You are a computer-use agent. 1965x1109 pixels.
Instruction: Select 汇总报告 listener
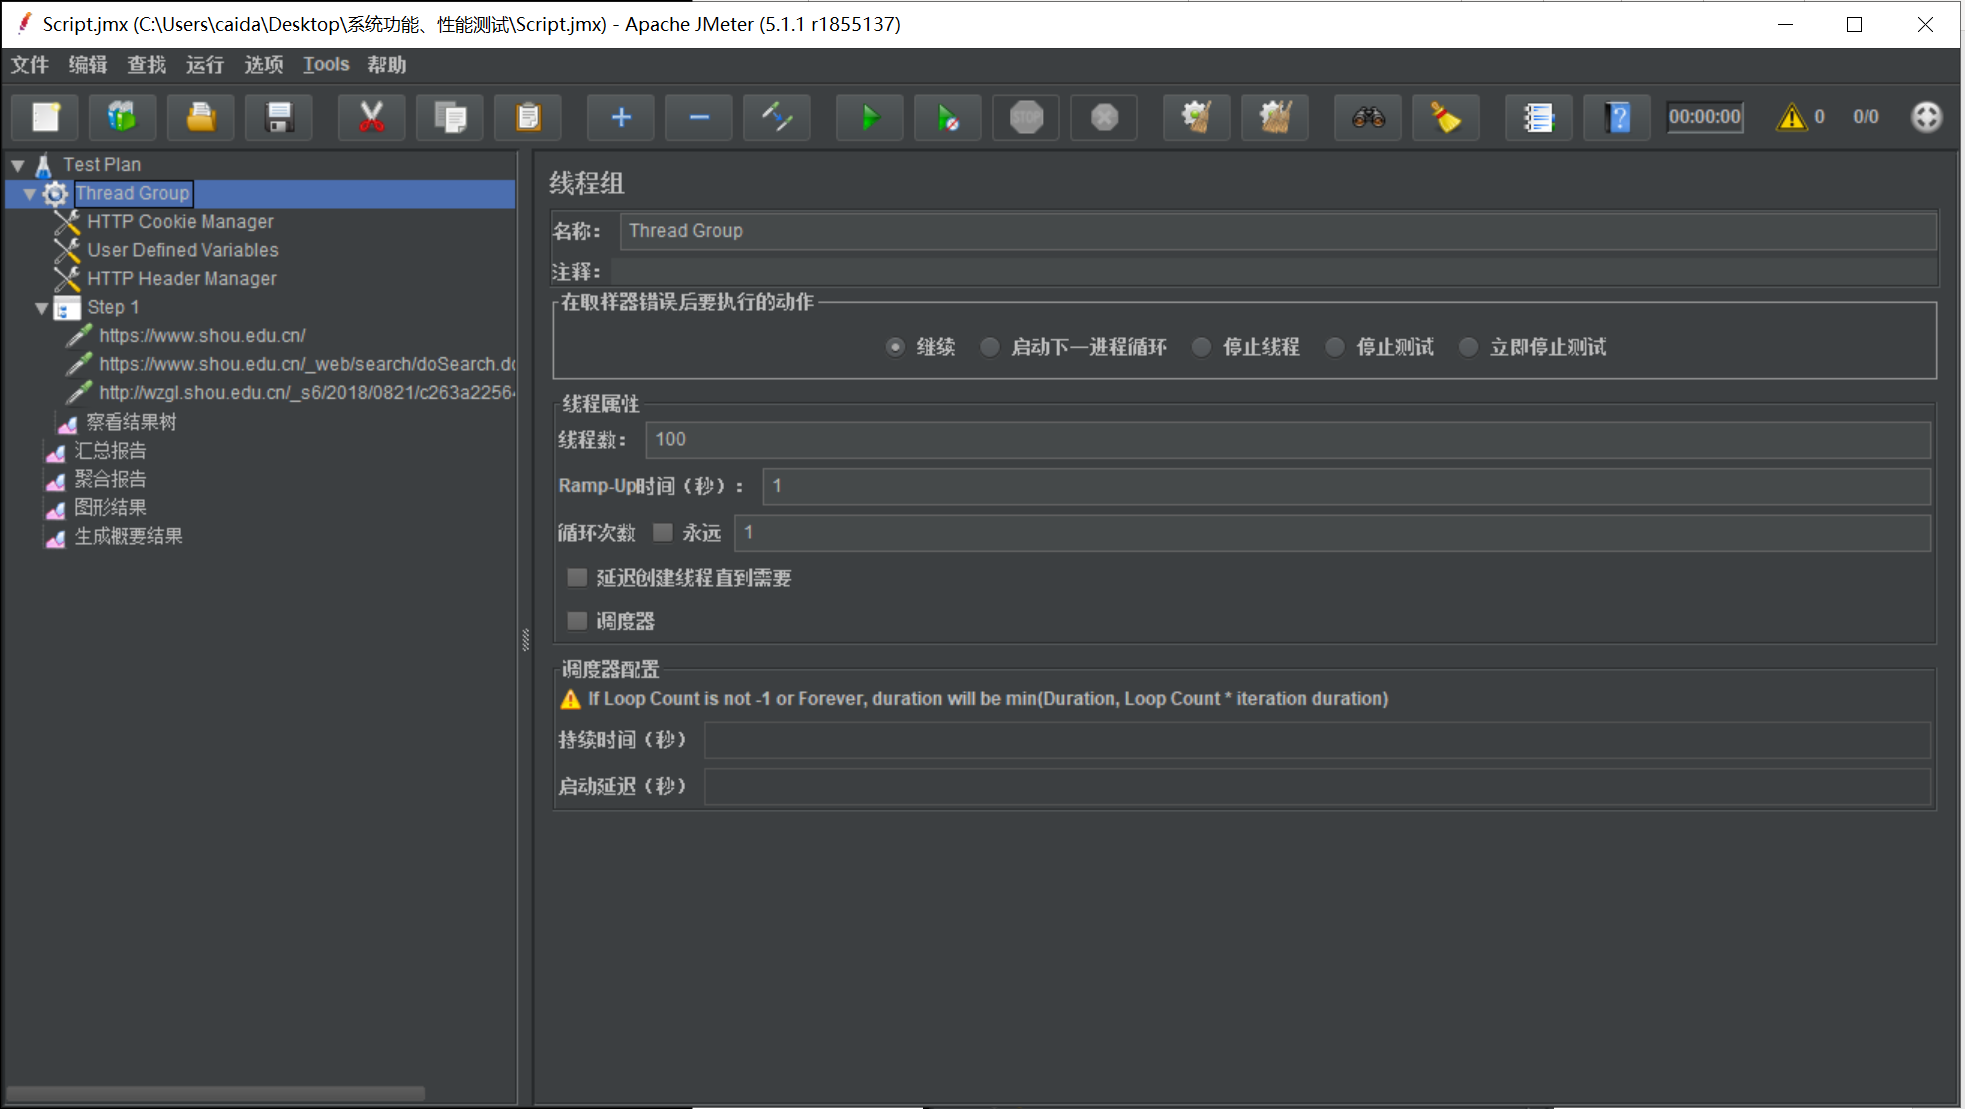click(x=111, y=451)
